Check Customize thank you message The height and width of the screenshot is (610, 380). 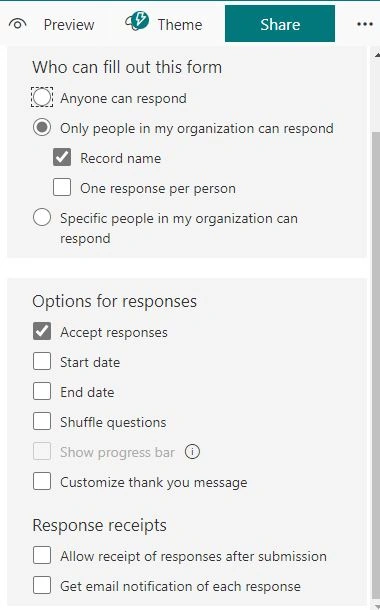pyautogui.click(x=42, y=481)
